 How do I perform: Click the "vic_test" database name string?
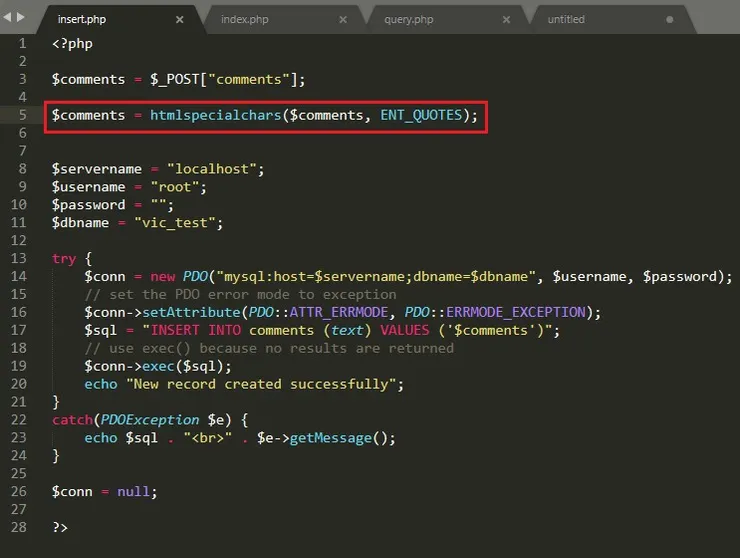click(x=175, y=223)
